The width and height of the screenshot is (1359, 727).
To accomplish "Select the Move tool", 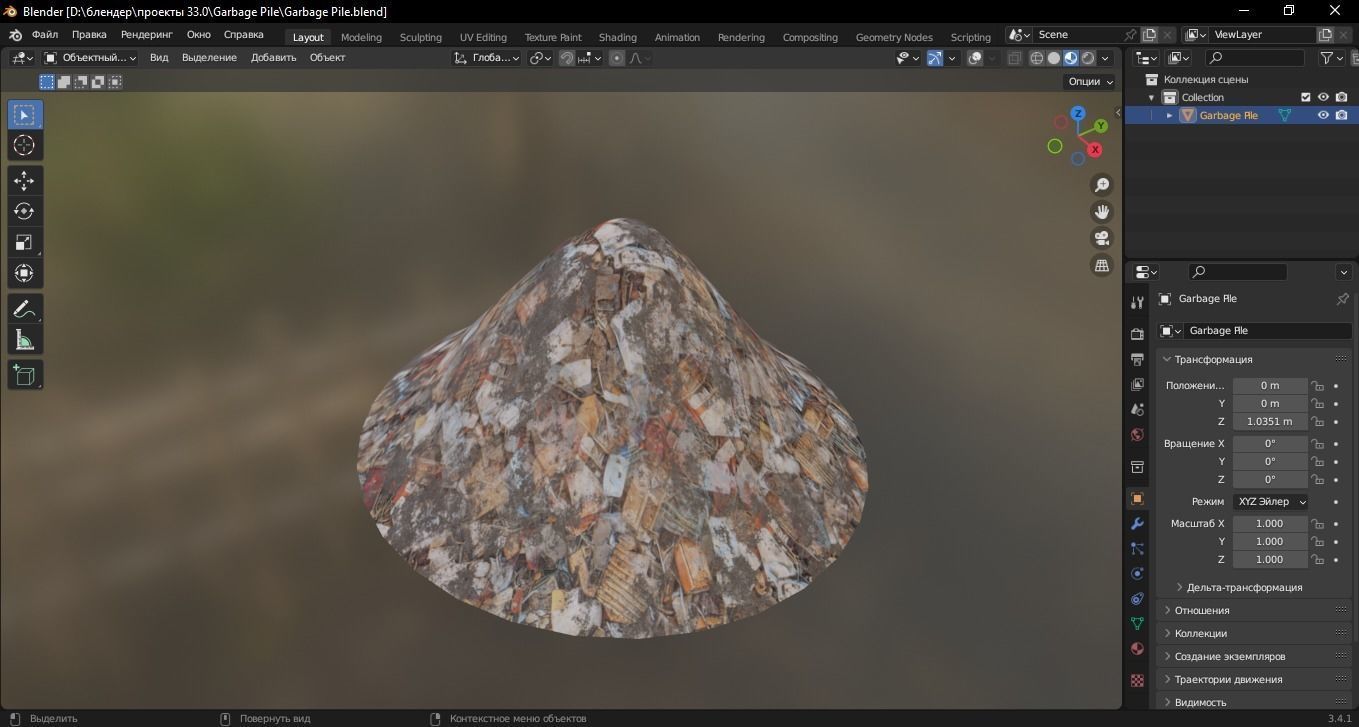I will (x=25, y=180).
